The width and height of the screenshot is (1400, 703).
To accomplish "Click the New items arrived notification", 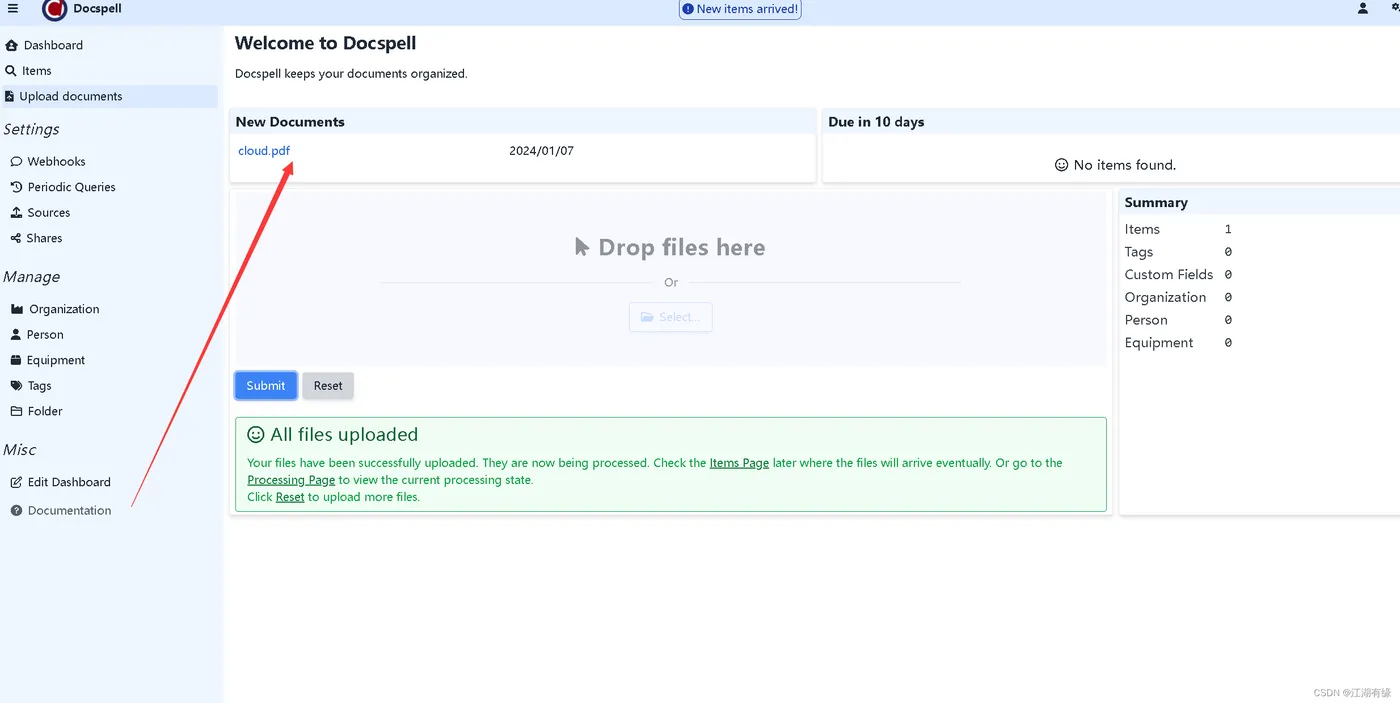I will pos(740,9).
